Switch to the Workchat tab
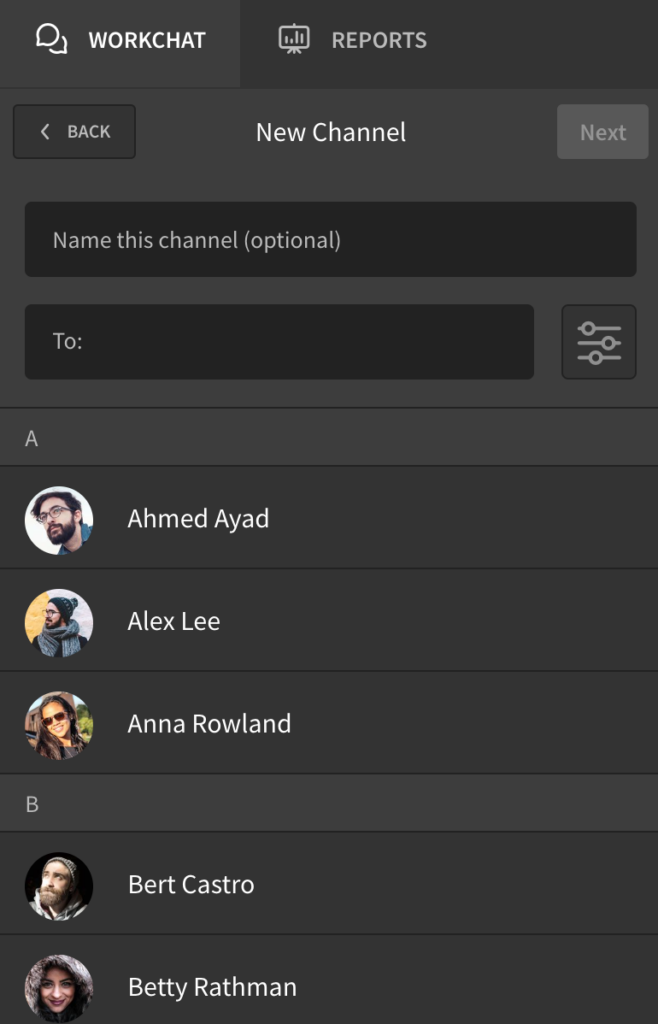658x1024 pixels. [120, 40]
